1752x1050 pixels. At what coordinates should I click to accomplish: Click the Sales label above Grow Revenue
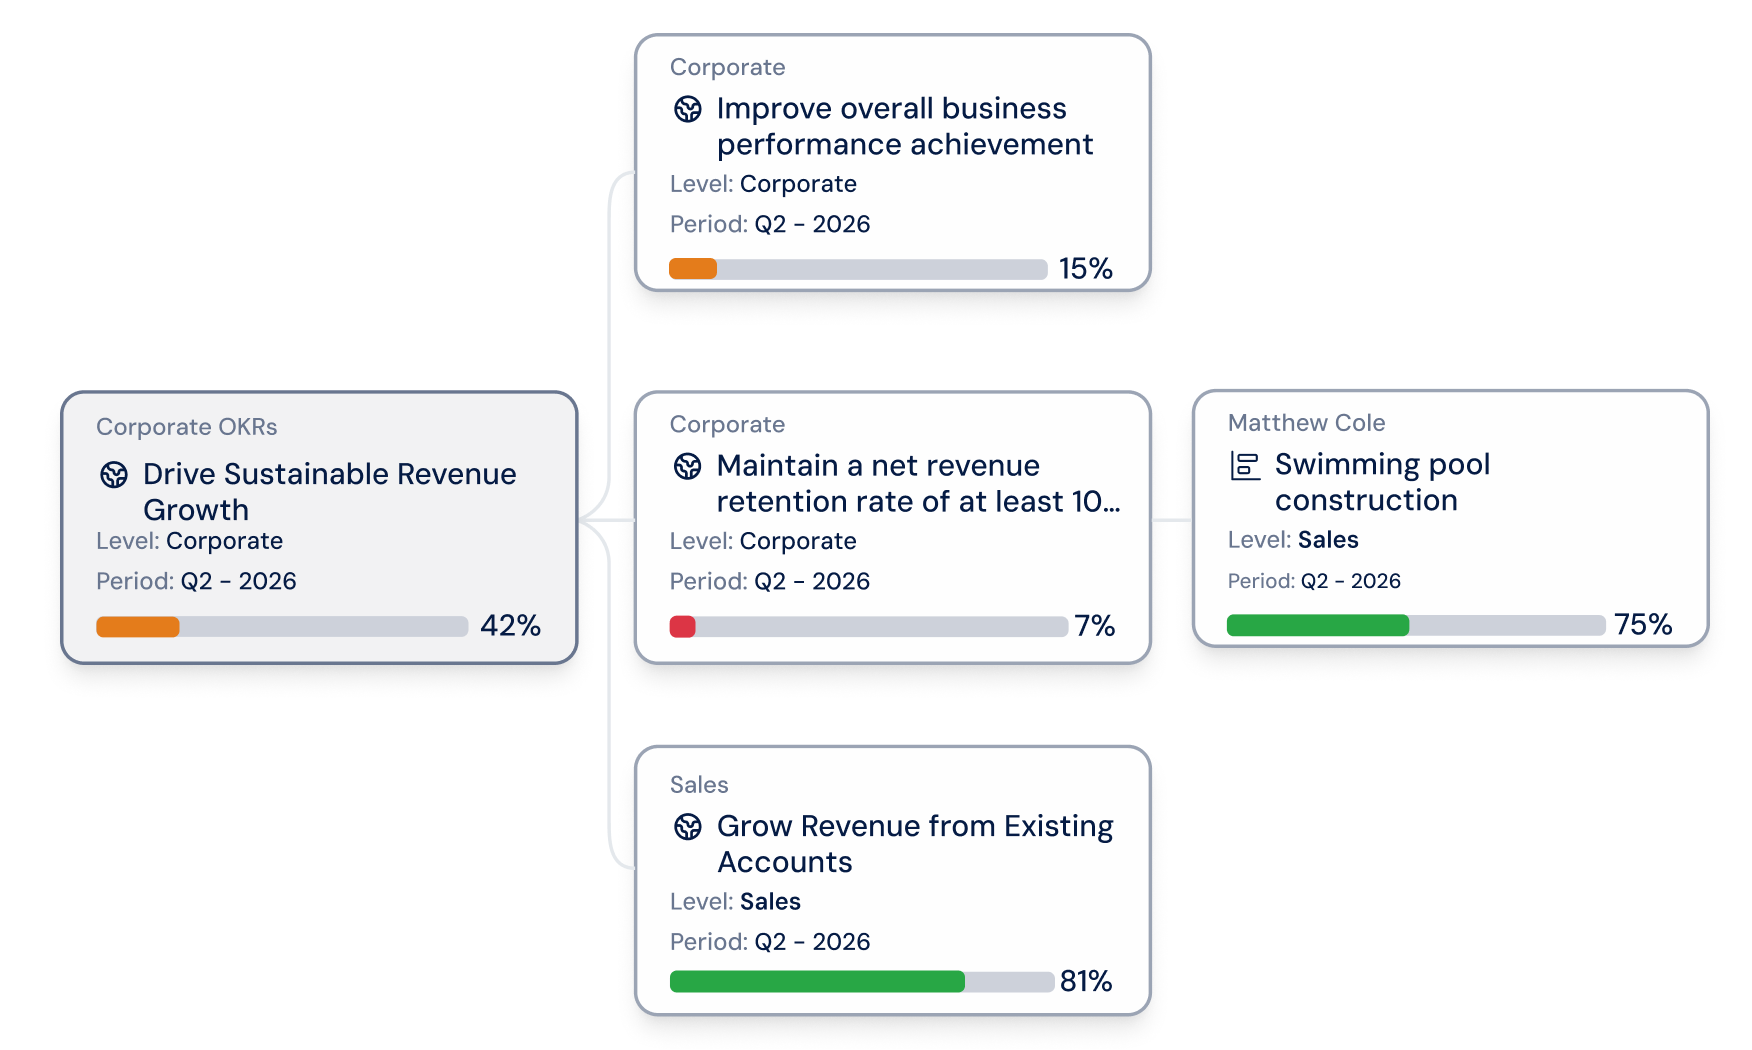(x=699, y=785)
